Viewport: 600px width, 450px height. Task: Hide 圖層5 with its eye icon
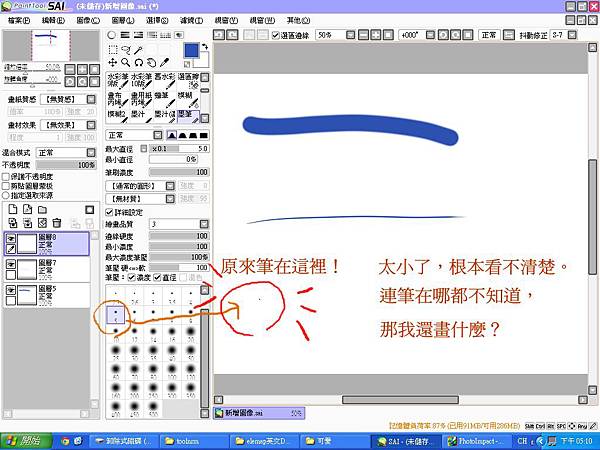[11, 290]
